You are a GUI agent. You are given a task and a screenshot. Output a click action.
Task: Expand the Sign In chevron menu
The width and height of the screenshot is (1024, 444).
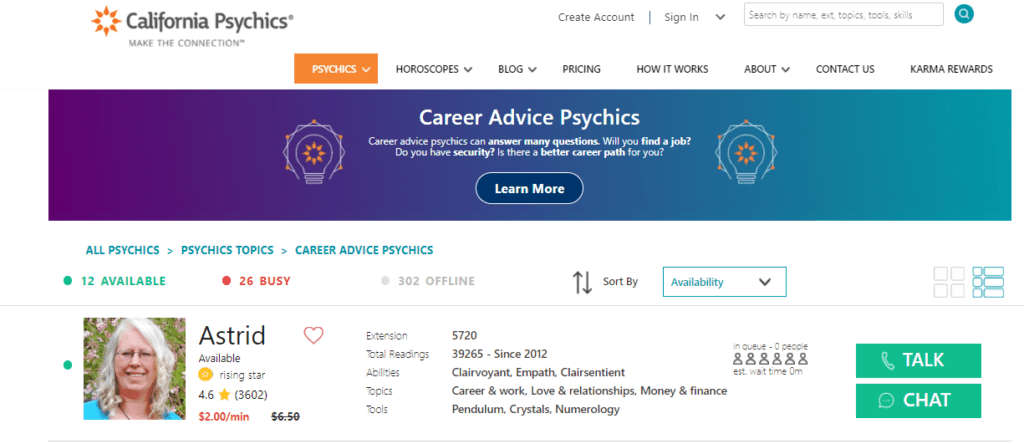pos(720,18)
